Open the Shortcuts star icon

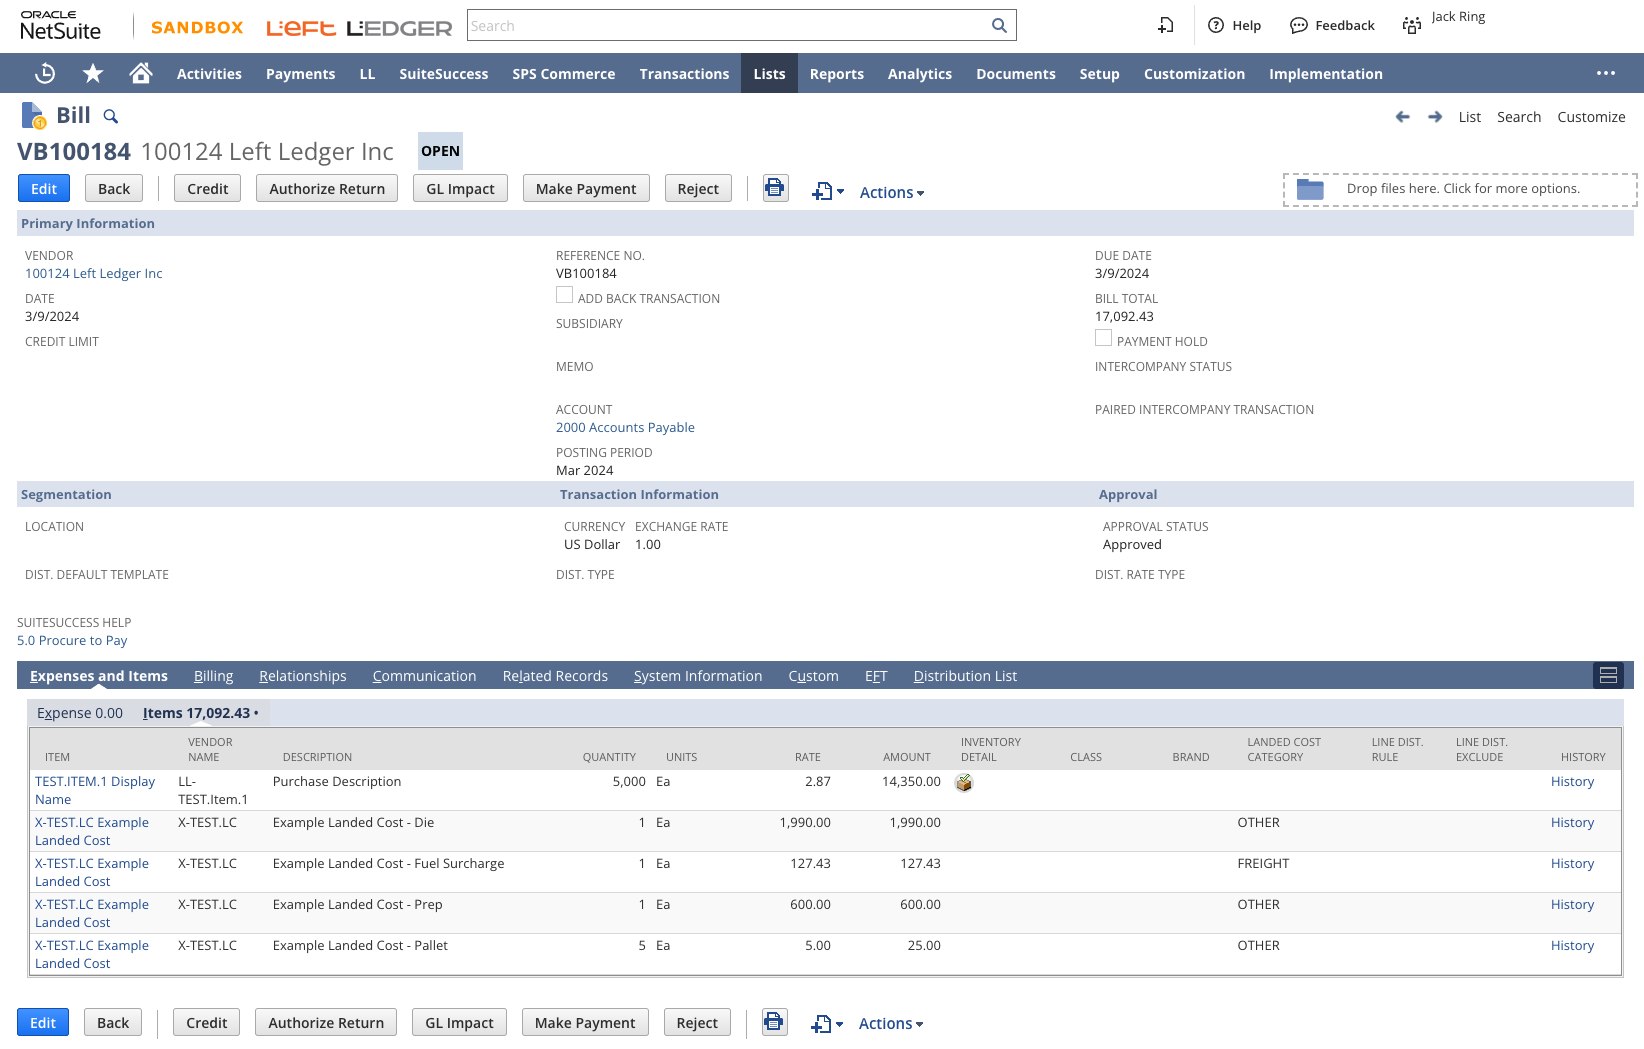(93, 73)
